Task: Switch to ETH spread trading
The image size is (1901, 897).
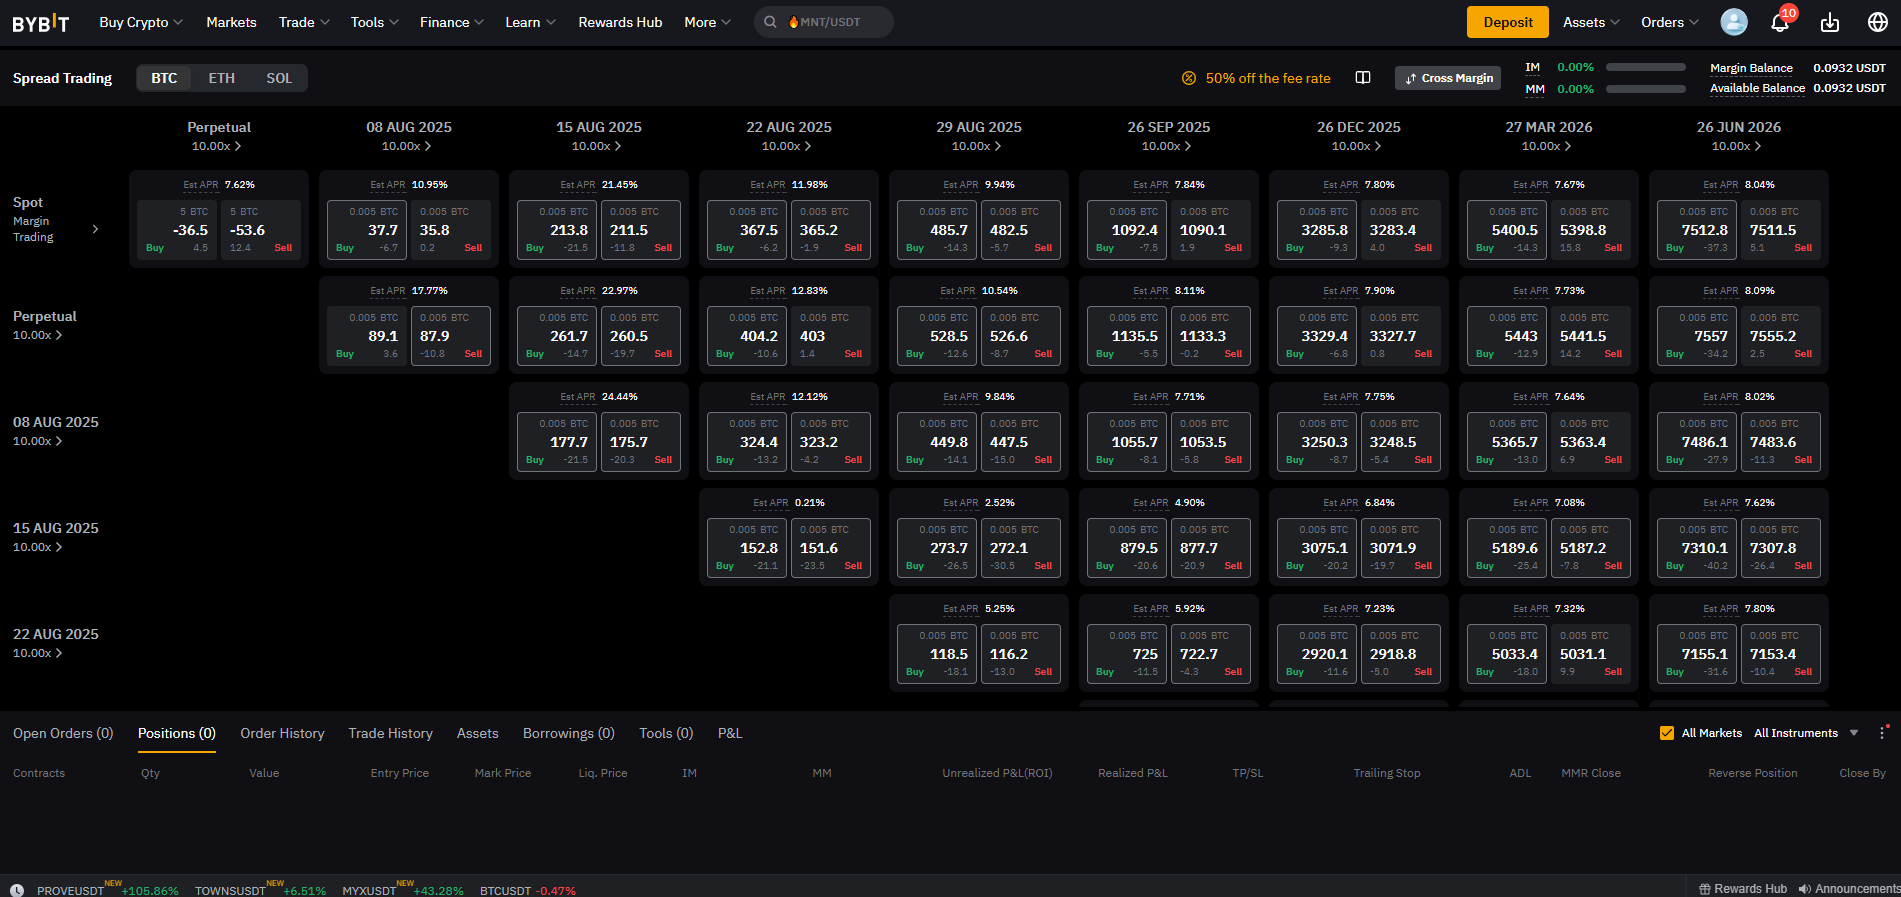Action: click(x=221, y=78)
